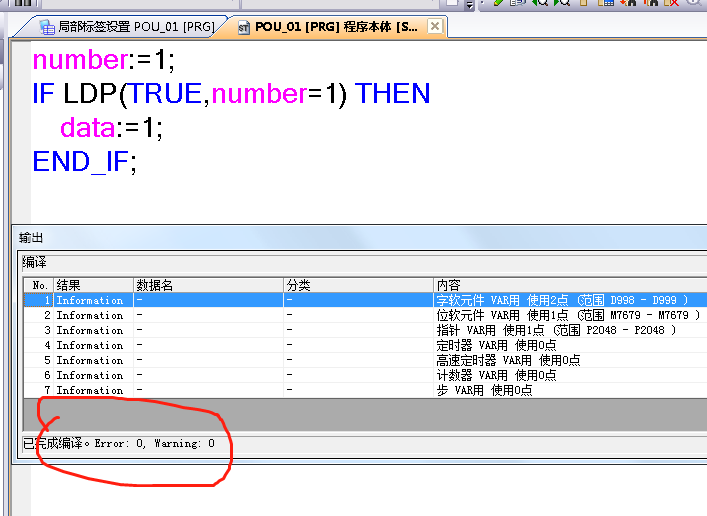Click the 数据名 column header
Screen dimensions: 707x516
[207, 285]
